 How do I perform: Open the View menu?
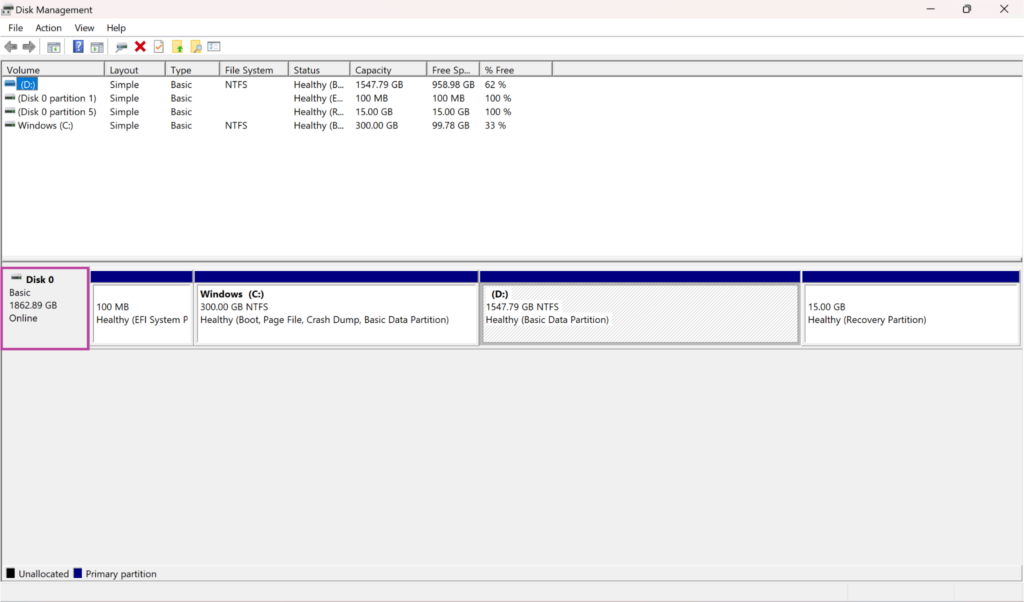[x=84, y=27]
